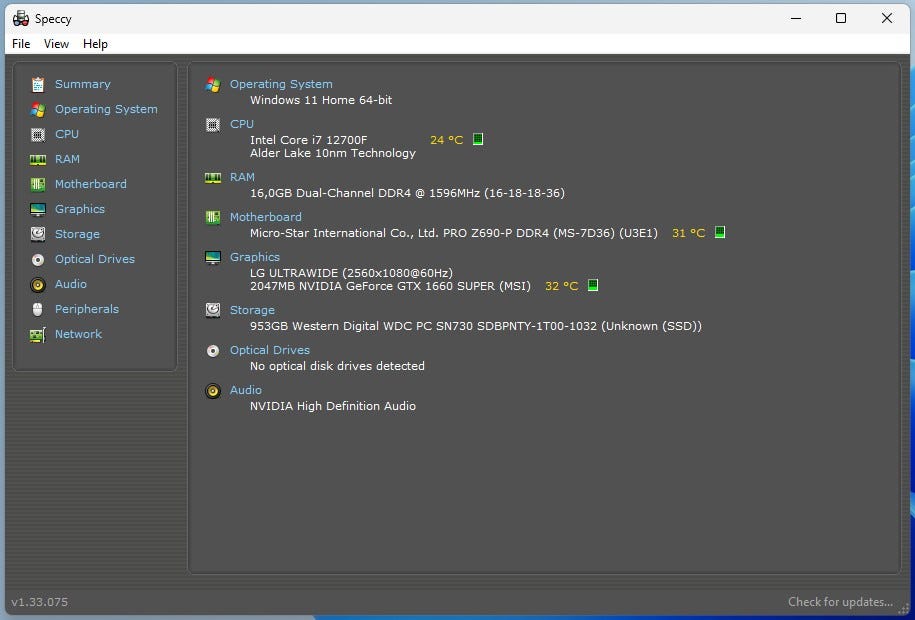Image resolution: width=915 pixels, height=620 pixels.
Task: Click the Audio heading link in summary
Action: (x=246, y=390)
